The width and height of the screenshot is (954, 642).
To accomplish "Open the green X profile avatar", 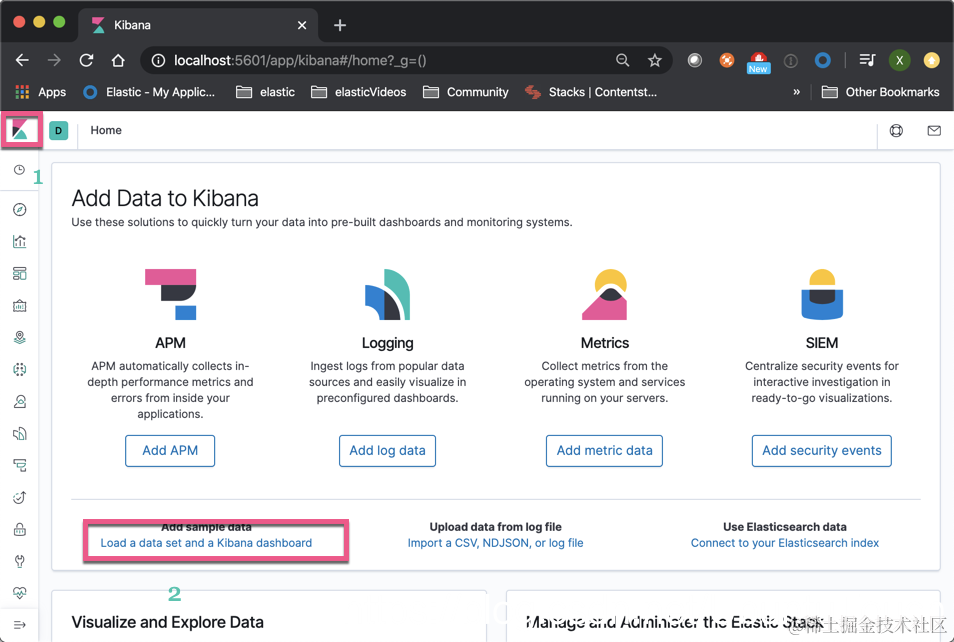I will (899, 60).
